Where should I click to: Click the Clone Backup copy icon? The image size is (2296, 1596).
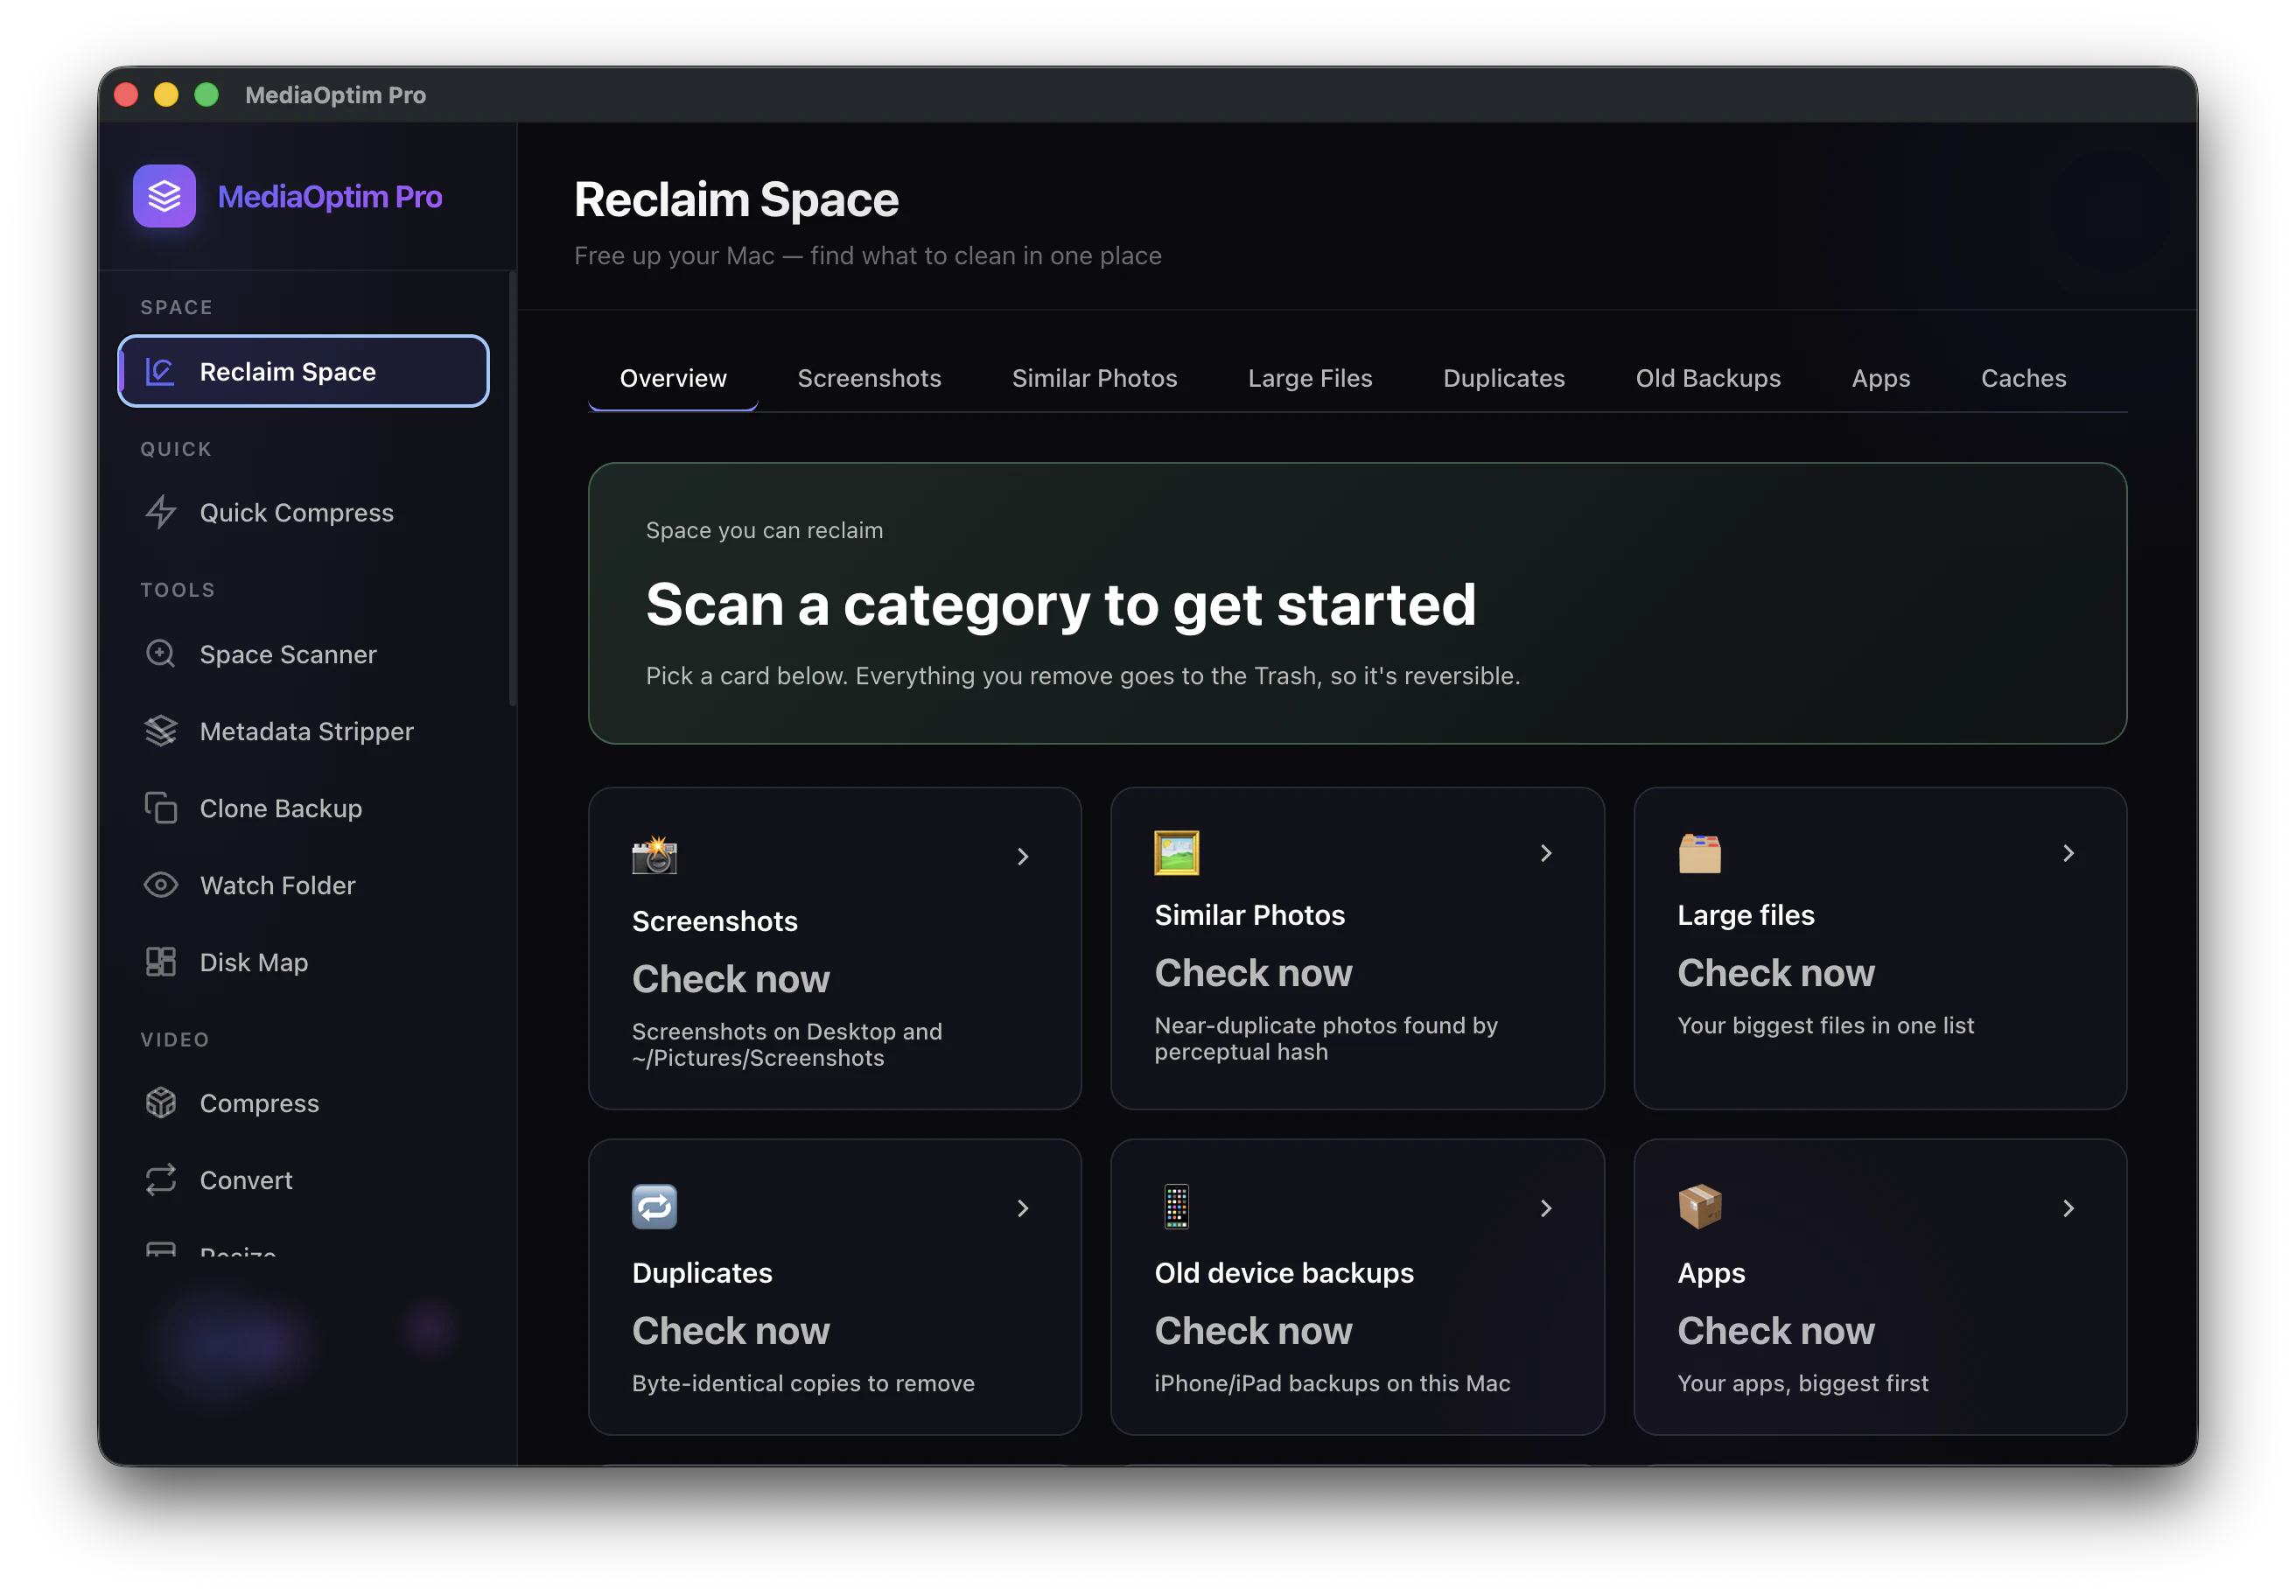pos(160,808)
